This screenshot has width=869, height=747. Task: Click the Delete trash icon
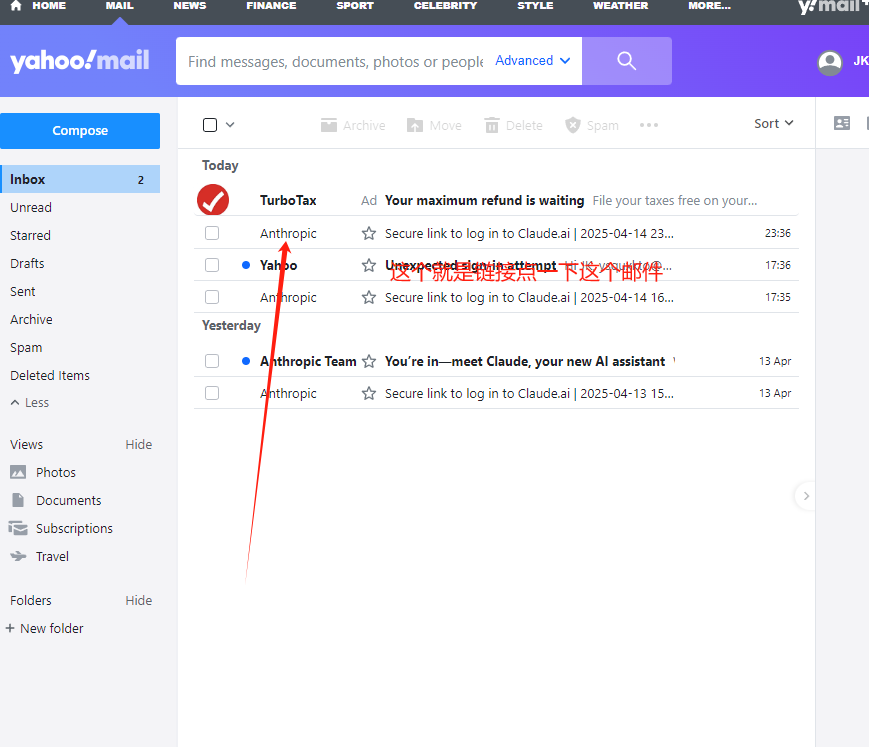point(492,125)
